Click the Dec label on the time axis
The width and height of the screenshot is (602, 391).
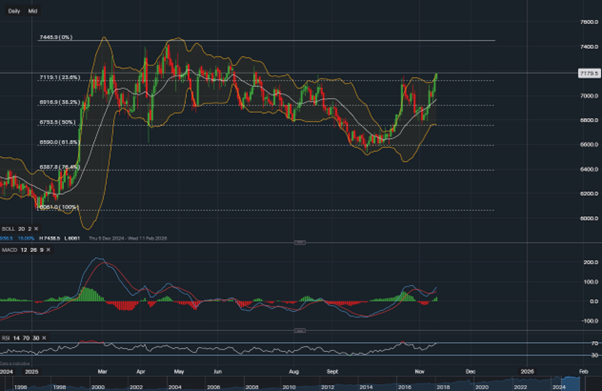tap(471, 371)
